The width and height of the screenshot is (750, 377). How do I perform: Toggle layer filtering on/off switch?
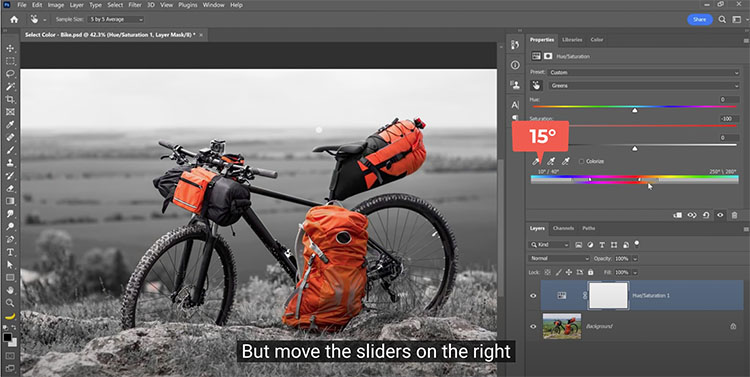pos(637,244)
